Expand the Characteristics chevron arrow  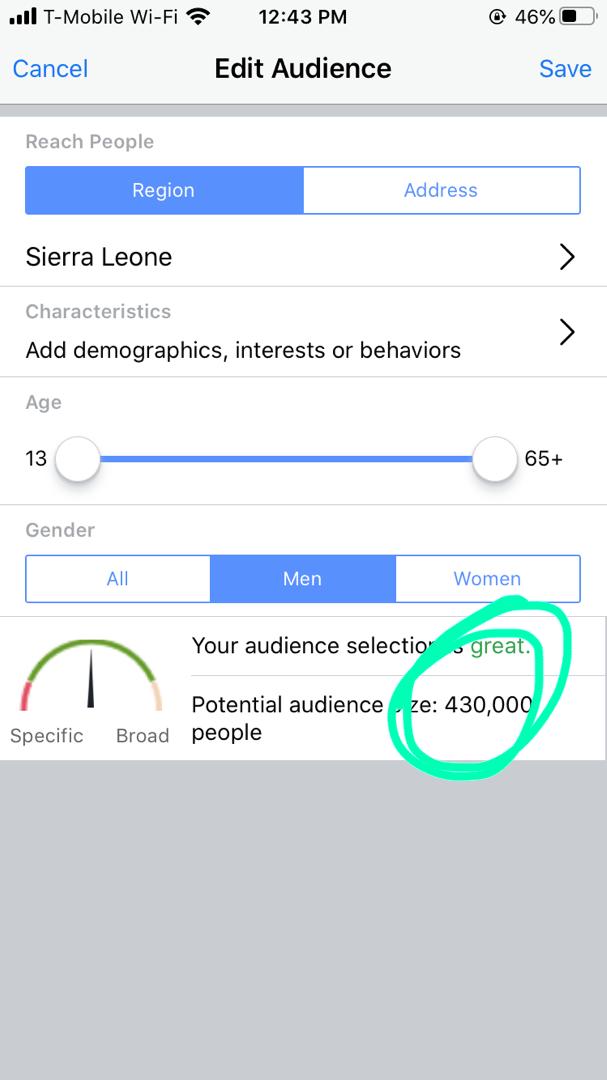pyautogui.click(x=567, y=332)
